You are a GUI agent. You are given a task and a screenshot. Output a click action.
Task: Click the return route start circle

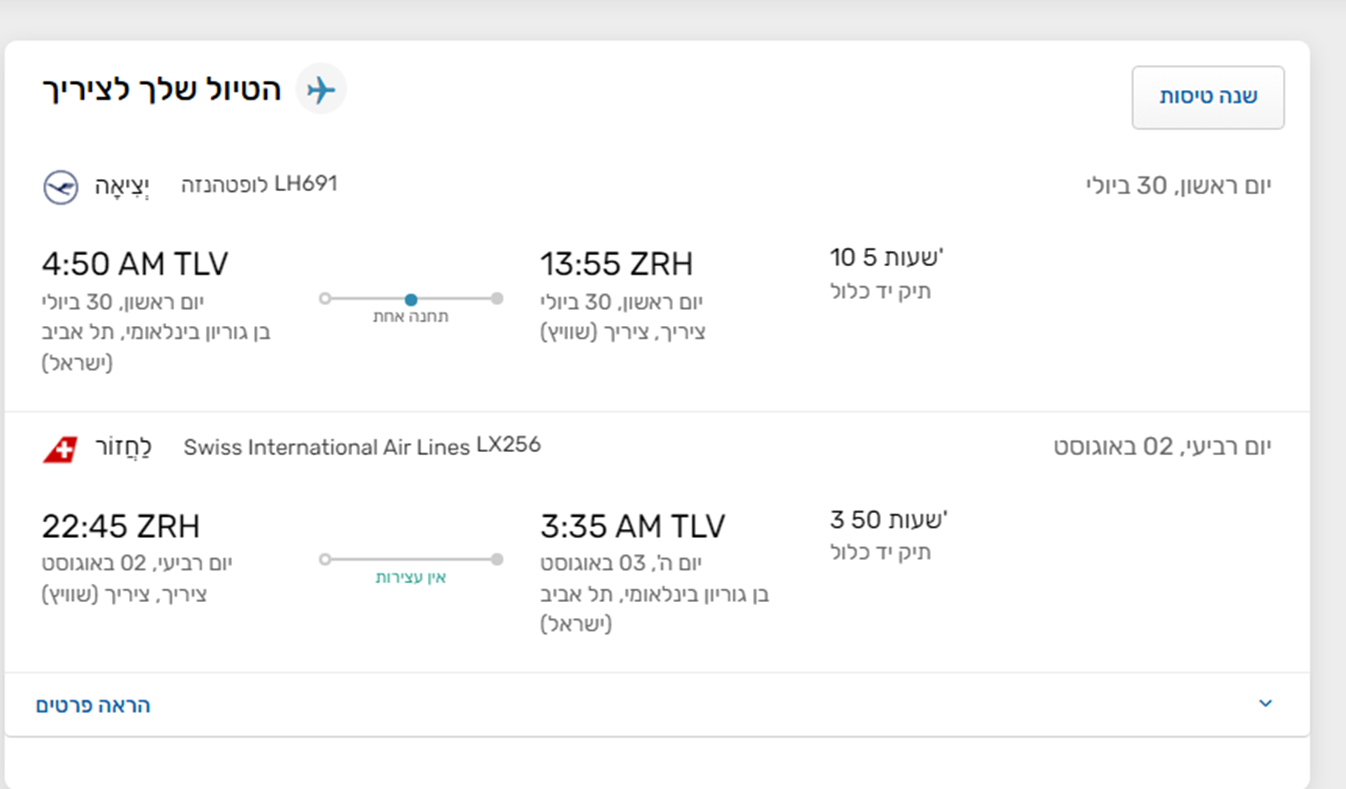(x=325, y=560)
